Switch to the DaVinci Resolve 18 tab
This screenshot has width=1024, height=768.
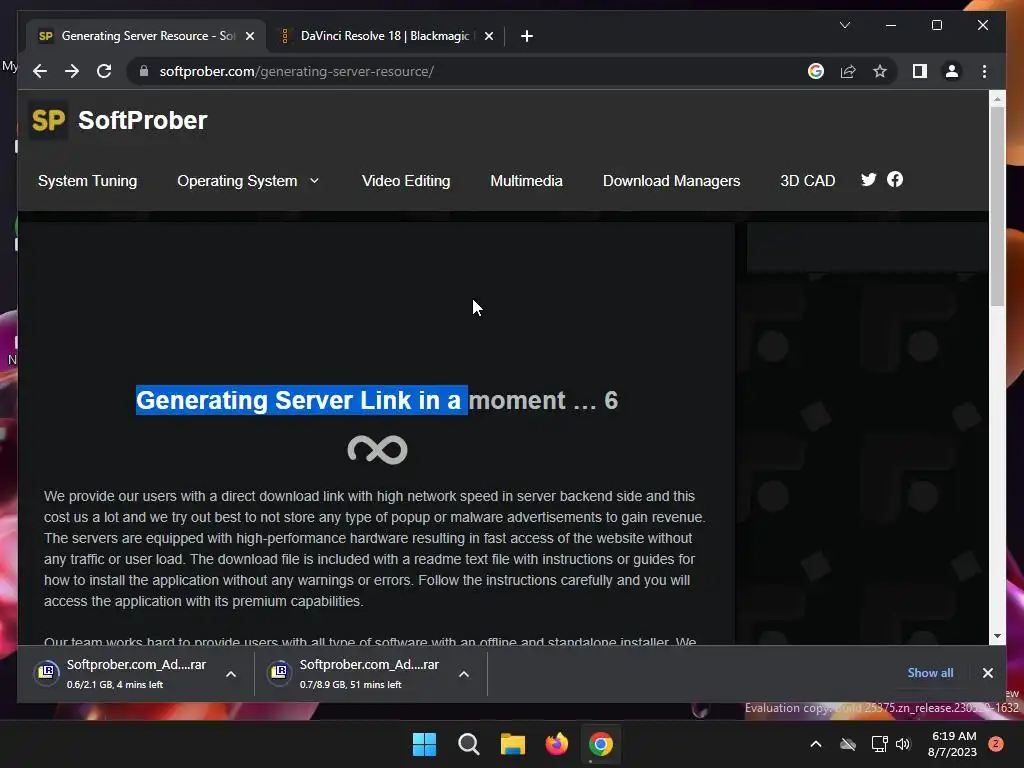385,36
